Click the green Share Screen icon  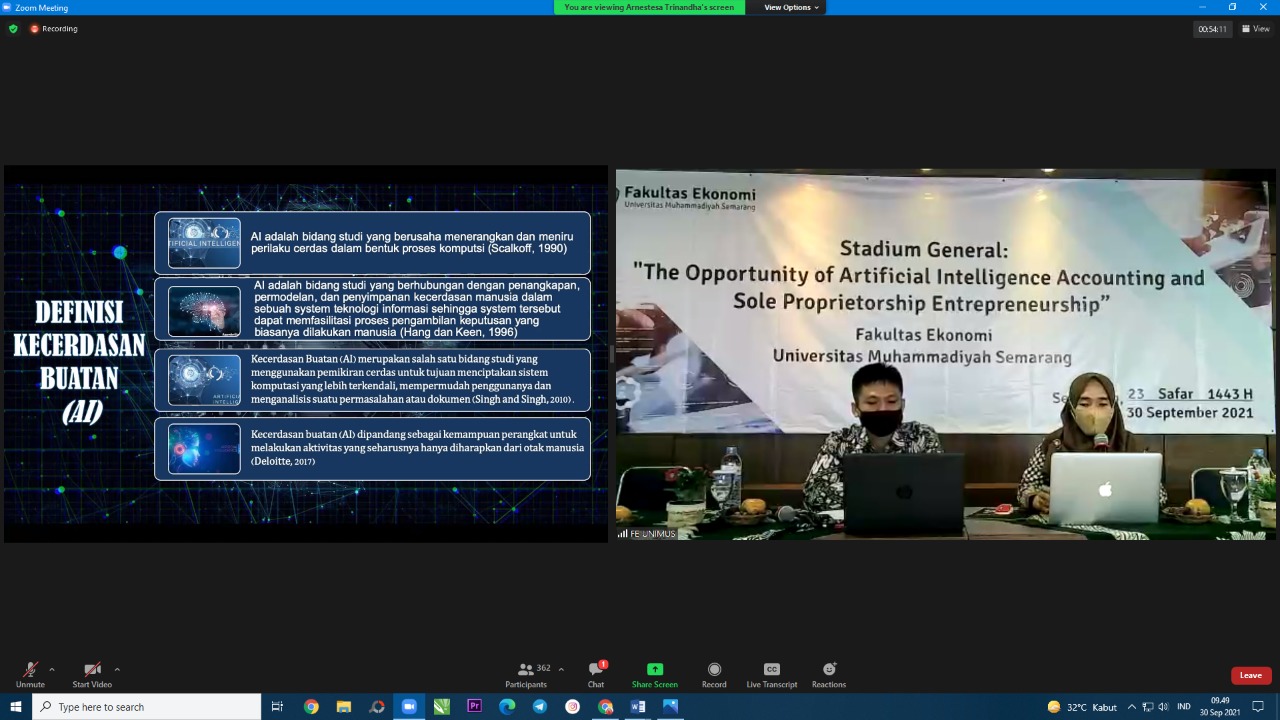coord(655,669)
